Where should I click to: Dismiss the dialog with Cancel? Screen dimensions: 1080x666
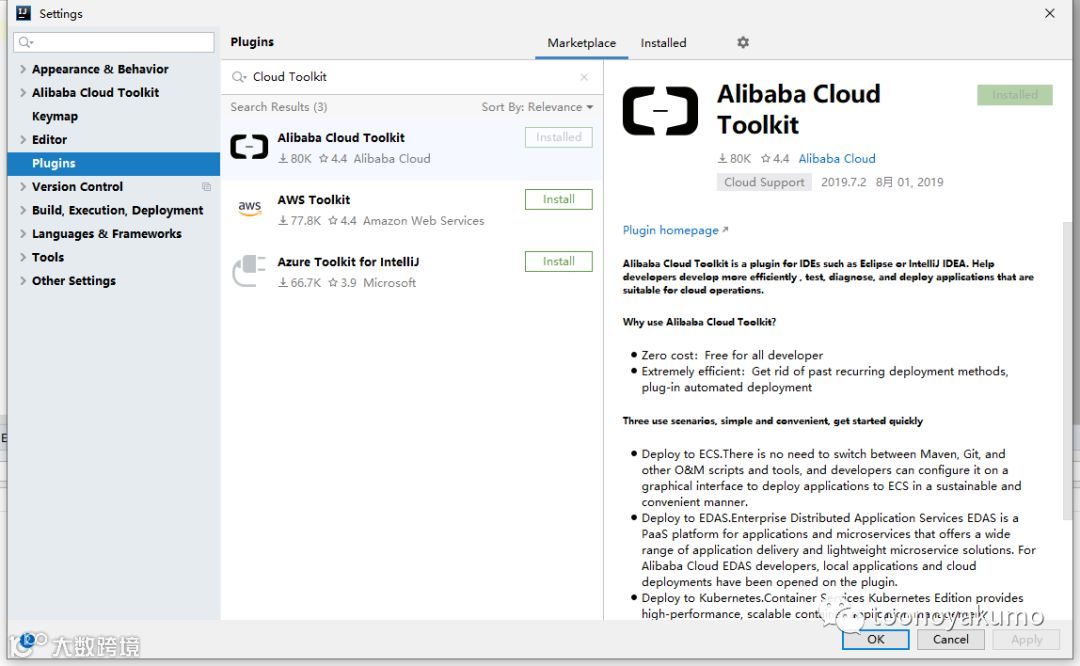(x=951, y=639)
